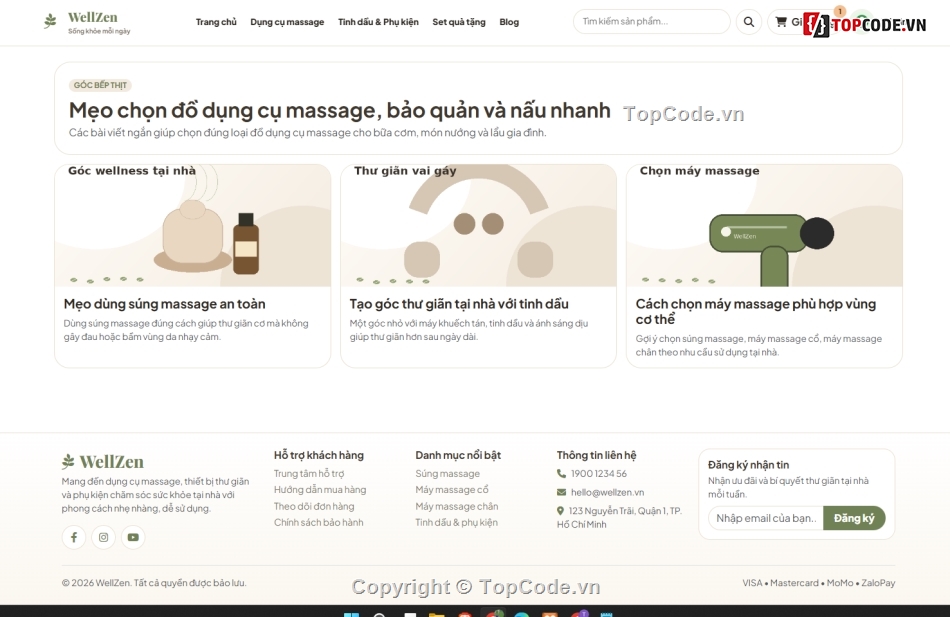Click the phone icon beside 1900 1234 56
This screenshot has height=617, width=950.
561,473
